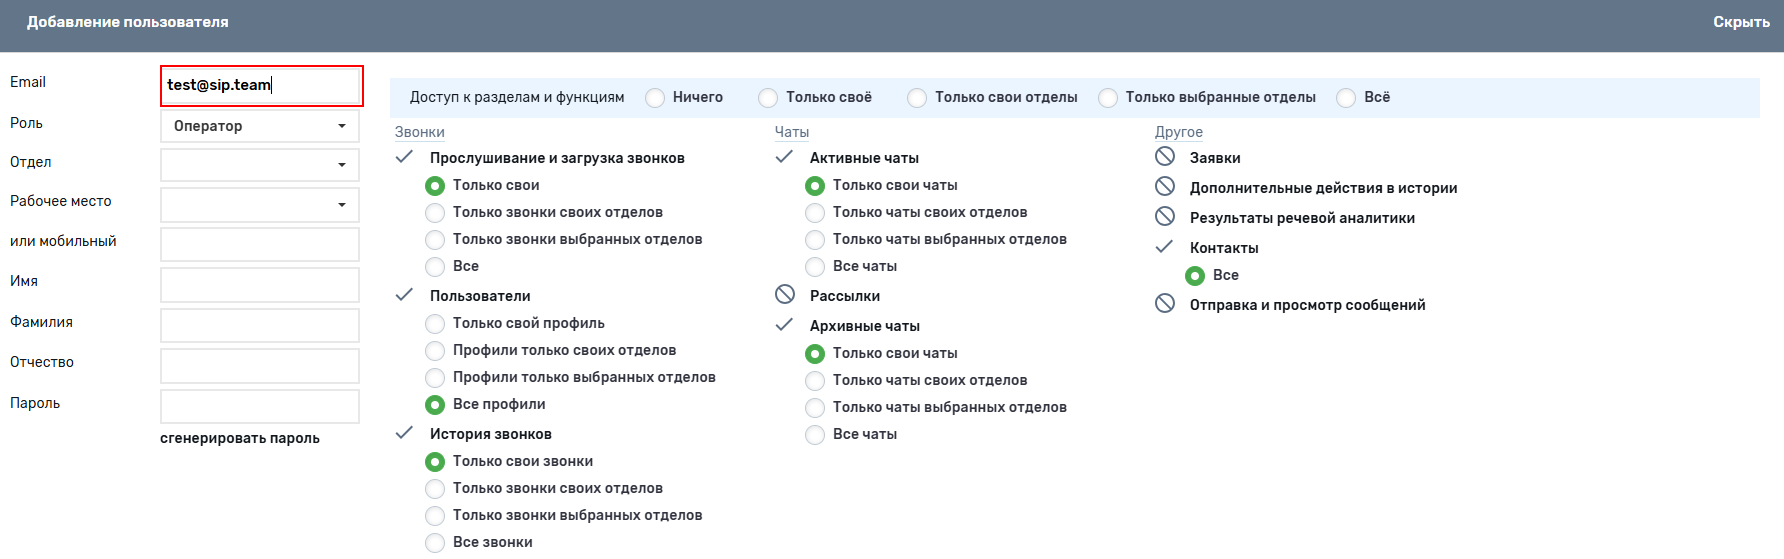Click blocked icon for Результаты речевой аналитики
This screenshot has height=559, width=1784.
(1165, 217)
